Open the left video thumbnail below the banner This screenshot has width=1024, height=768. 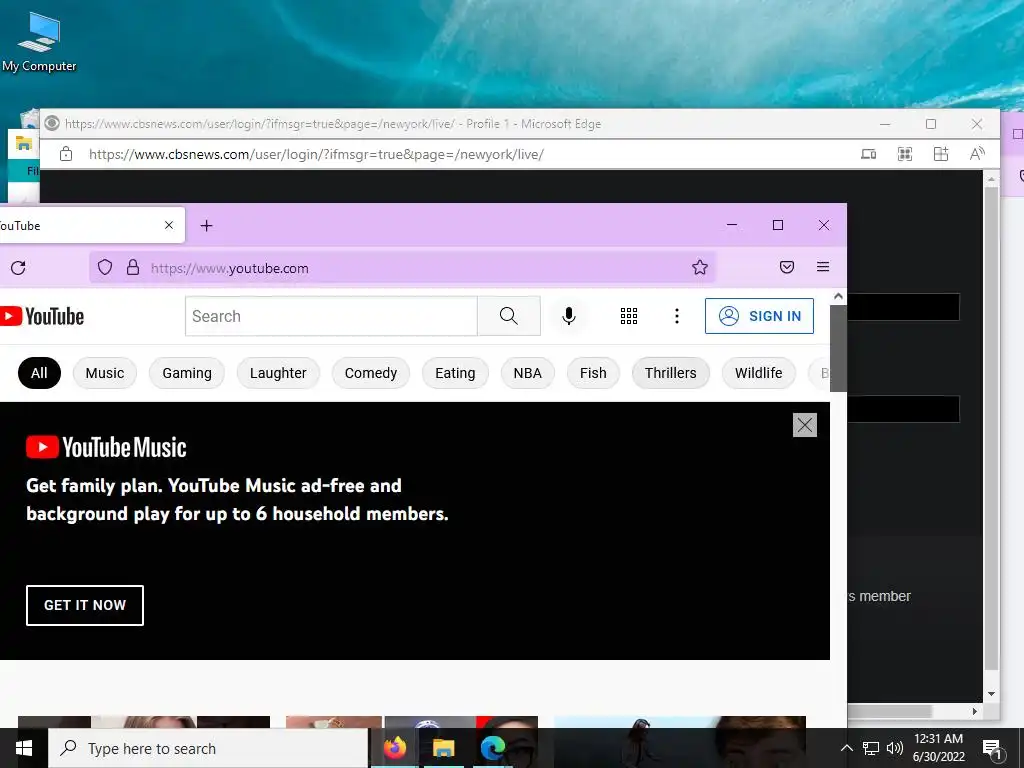pyautogui.click(x=144, y=722)
